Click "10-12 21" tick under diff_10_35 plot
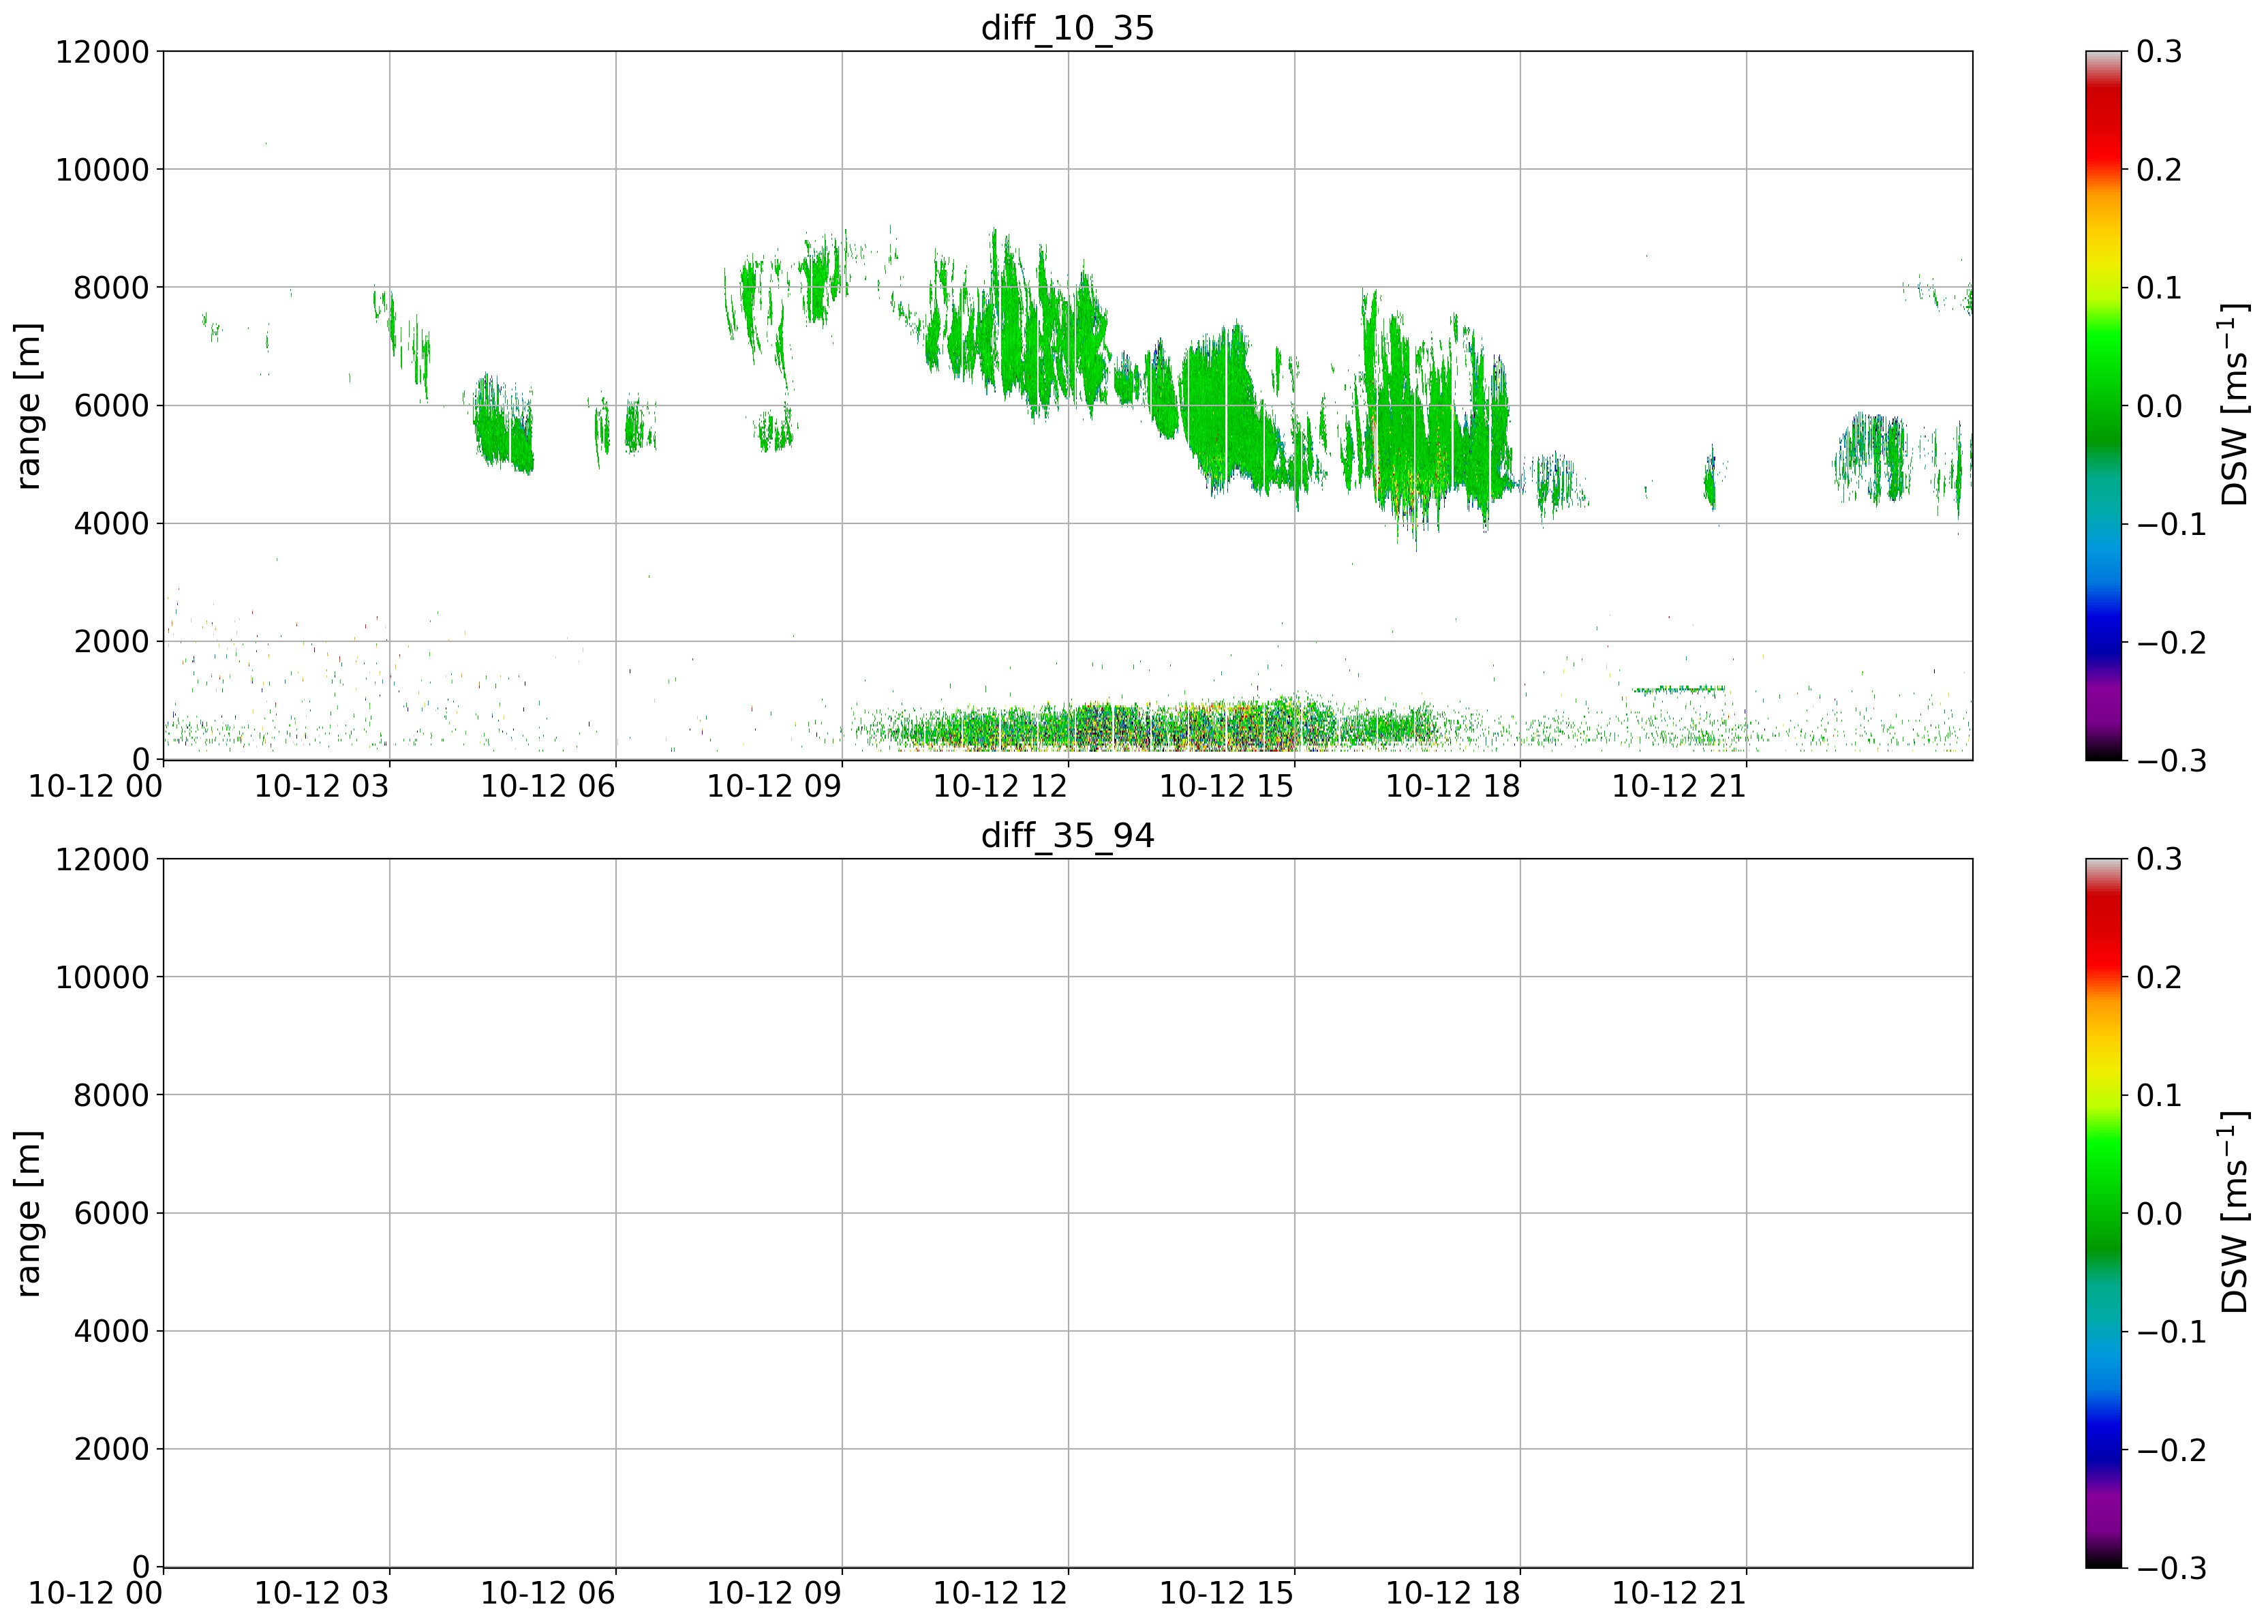 [x=1679, y=787]
